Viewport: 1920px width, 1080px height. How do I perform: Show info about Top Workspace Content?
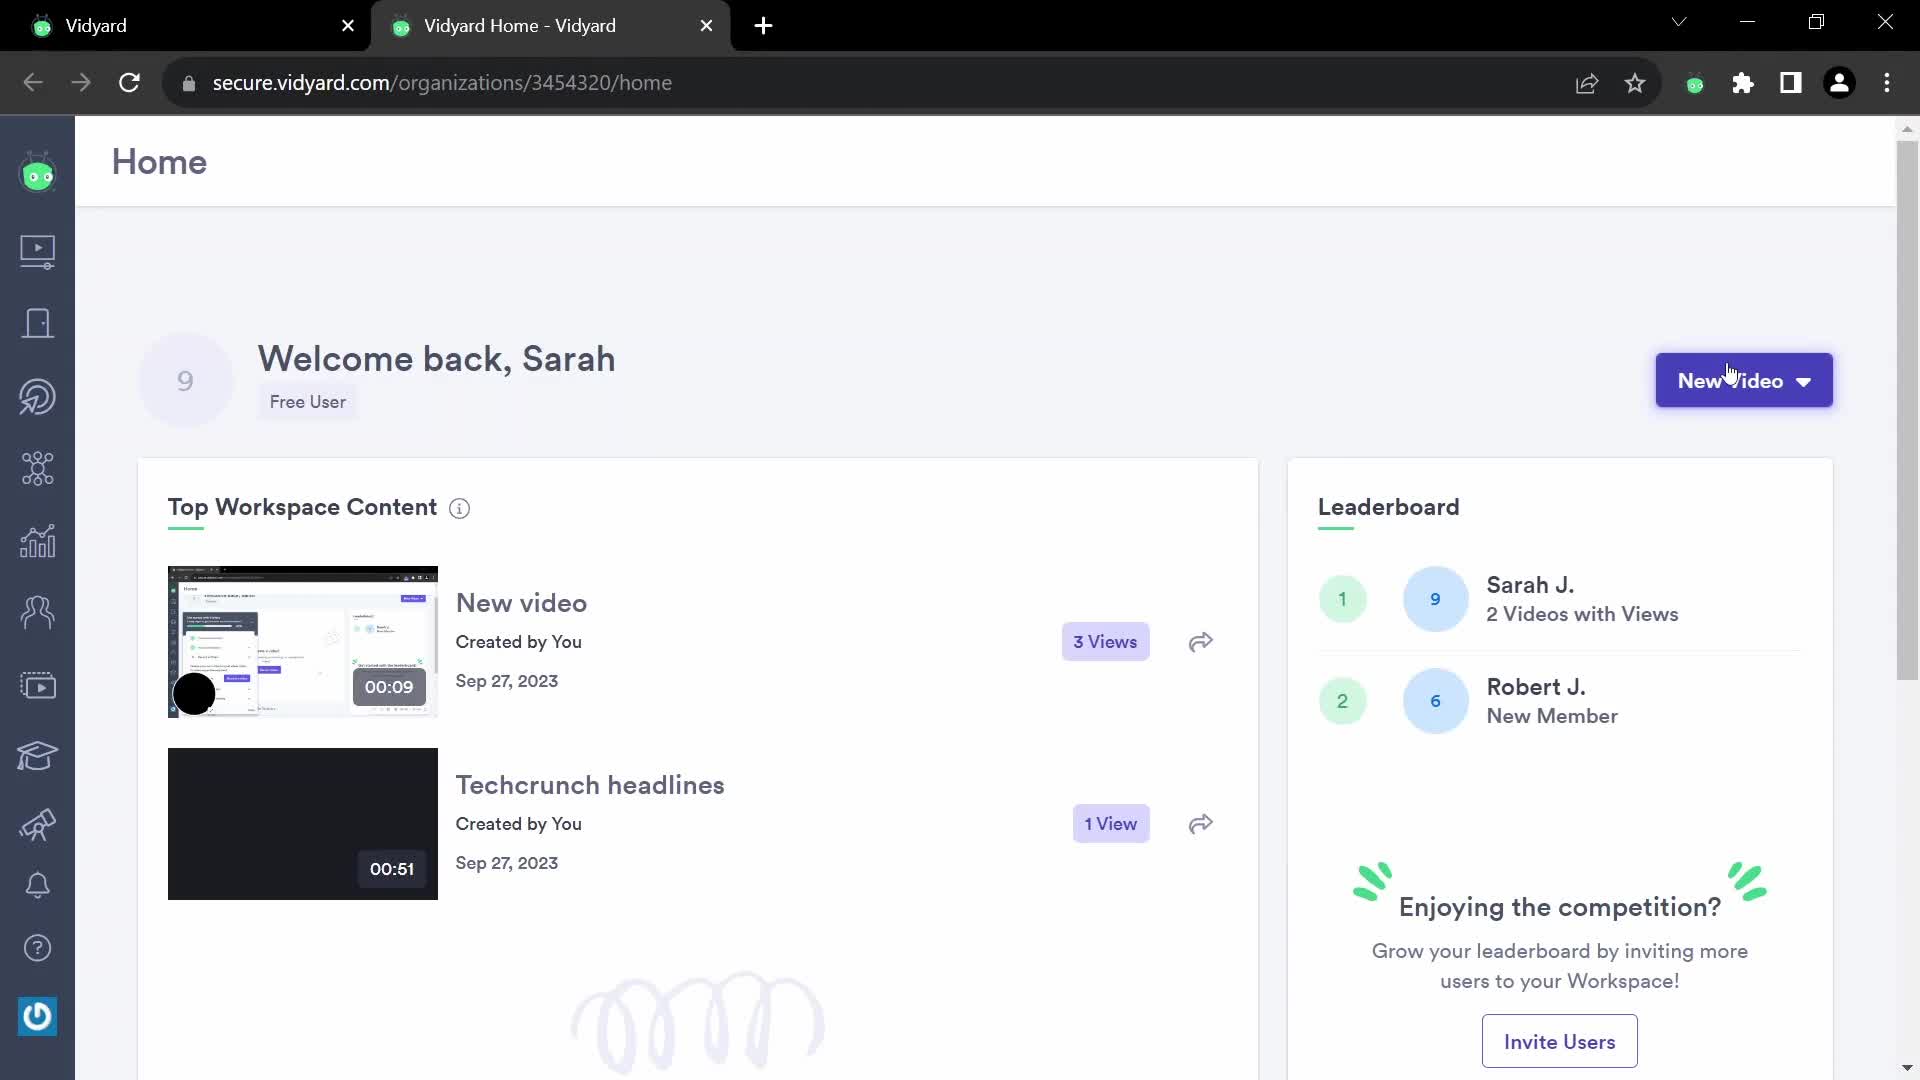(x=459, y=508)
